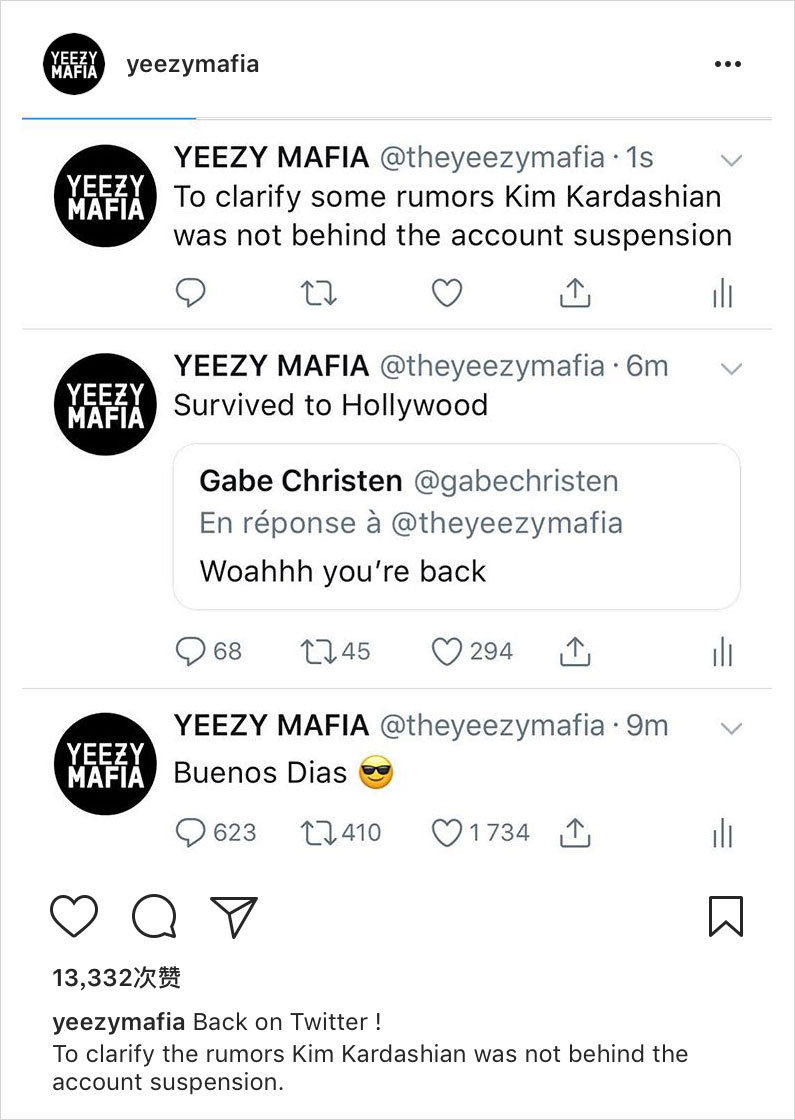The width and height of the screenshot is (795, 1120).
Task: Open Gabe Christen's quoted tweet
Action: pyautogui.click(x=456, y=526)
